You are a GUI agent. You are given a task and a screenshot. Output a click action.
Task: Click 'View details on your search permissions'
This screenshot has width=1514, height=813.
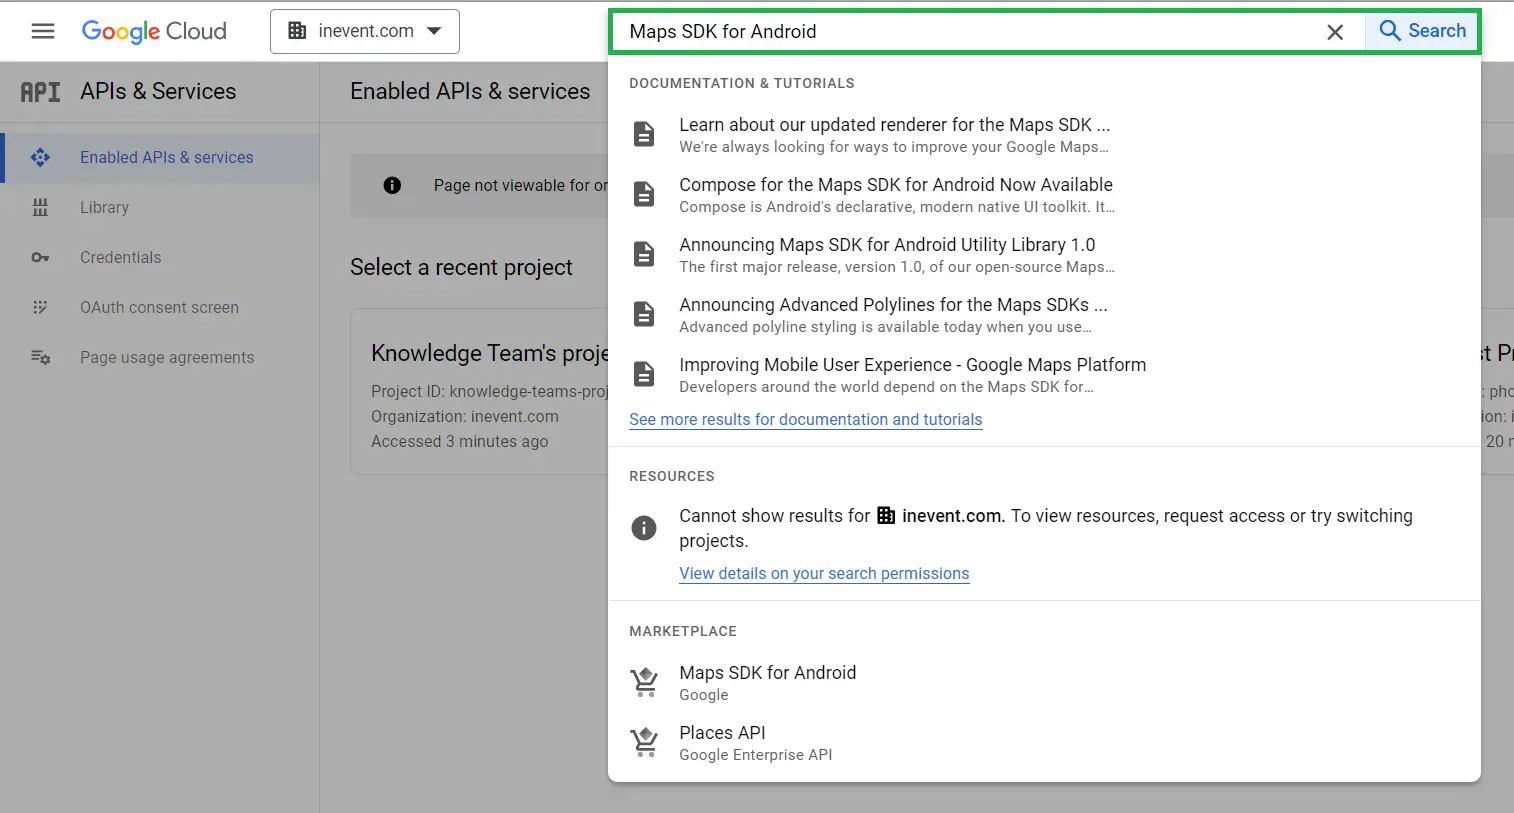(x=824, y=573)
